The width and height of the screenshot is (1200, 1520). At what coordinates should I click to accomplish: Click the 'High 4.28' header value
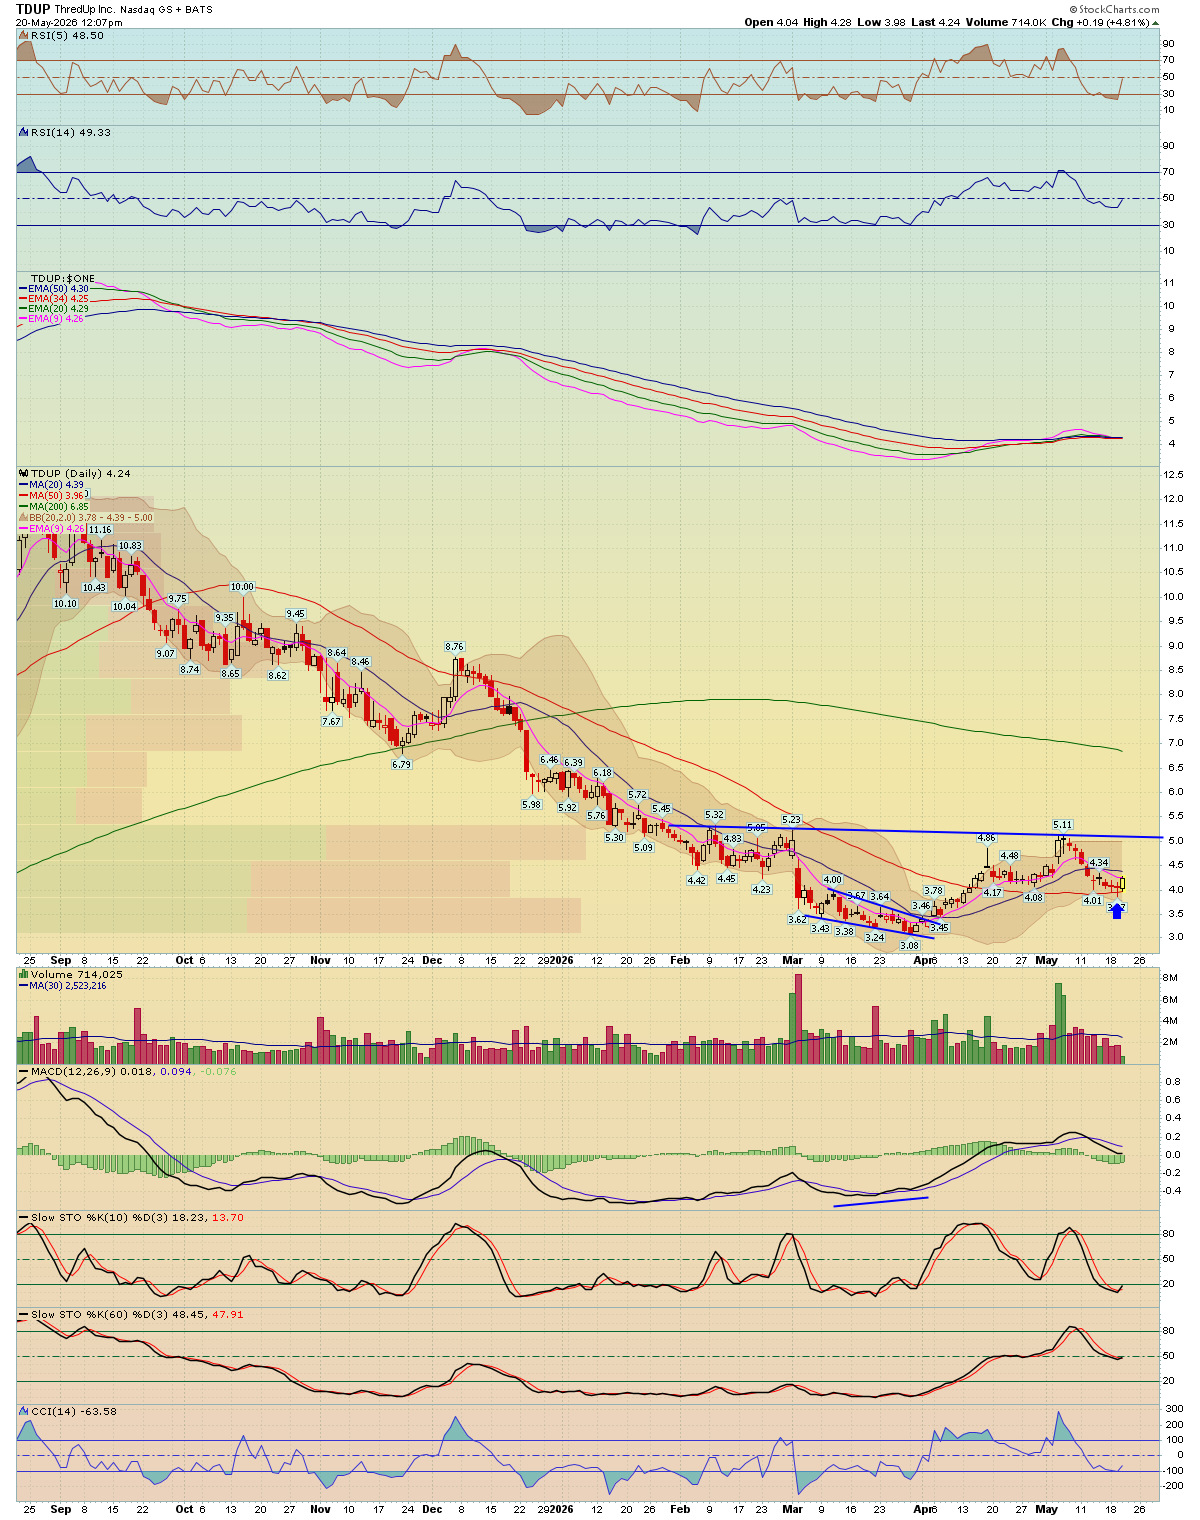coord(829,22)
